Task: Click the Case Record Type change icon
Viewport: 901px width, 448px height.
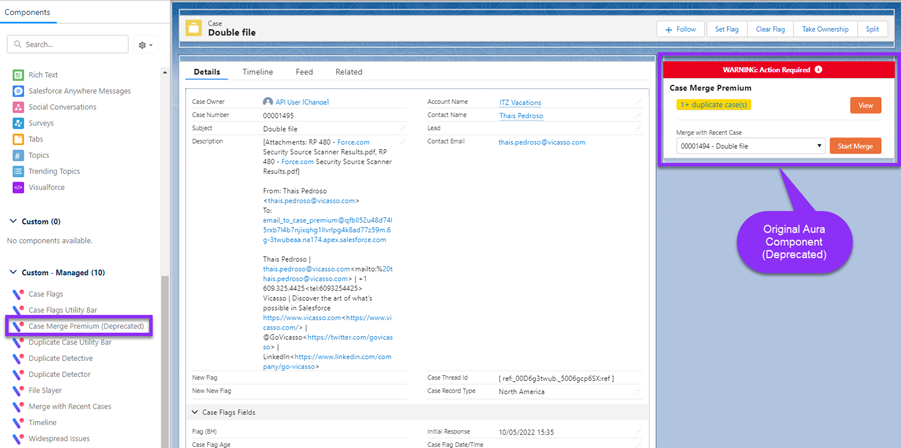Action: (x=637, y=392)
